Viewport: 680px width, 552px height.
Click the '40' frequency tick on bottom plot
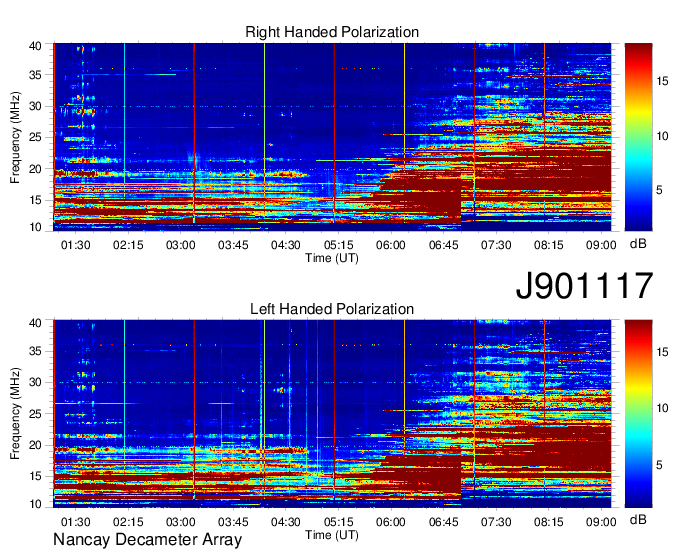[x=35, y=323]
